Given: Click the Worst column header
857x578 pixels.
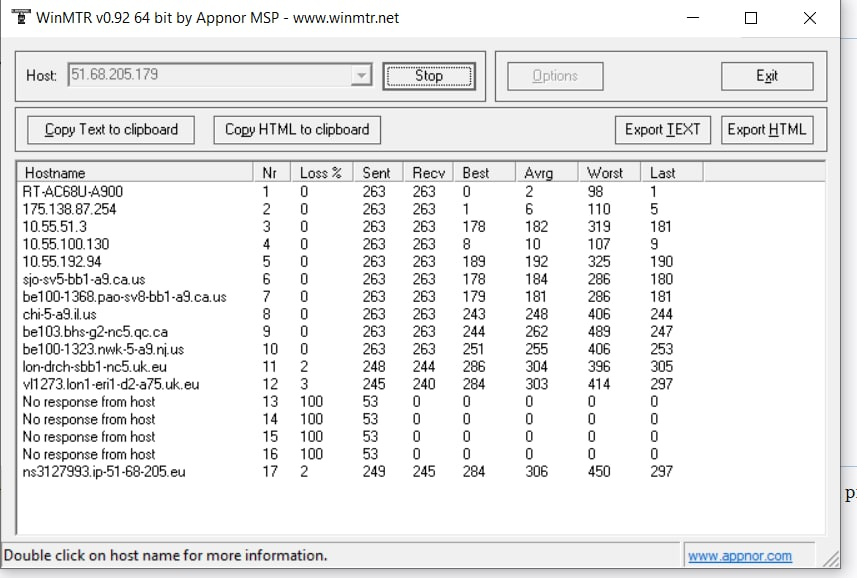Looking at the screenshot, I should [x=609, y=173].
